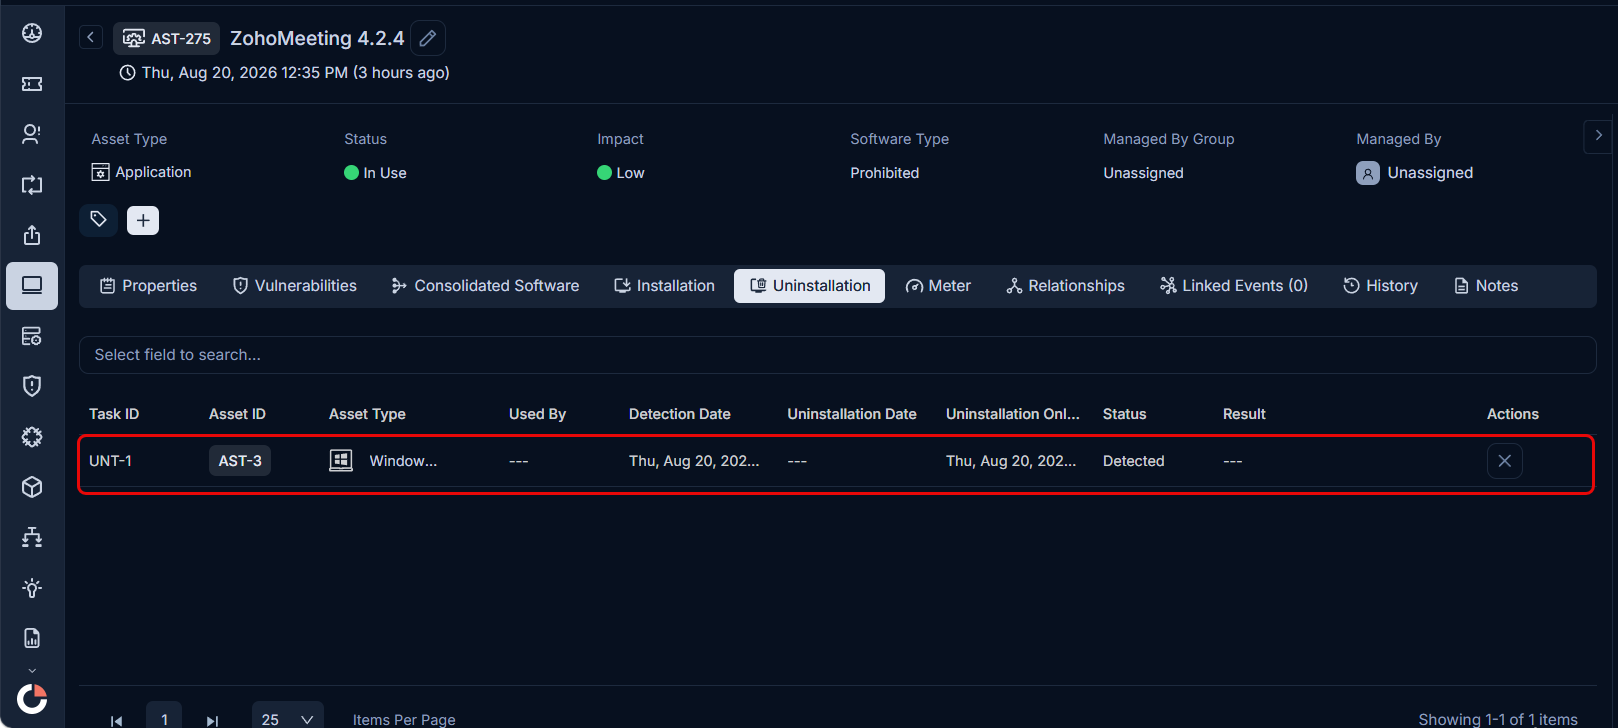This screenshot has width=1618, height=728.
Task: Open the release upload icon in the sidebar
Action: (32, 235)
